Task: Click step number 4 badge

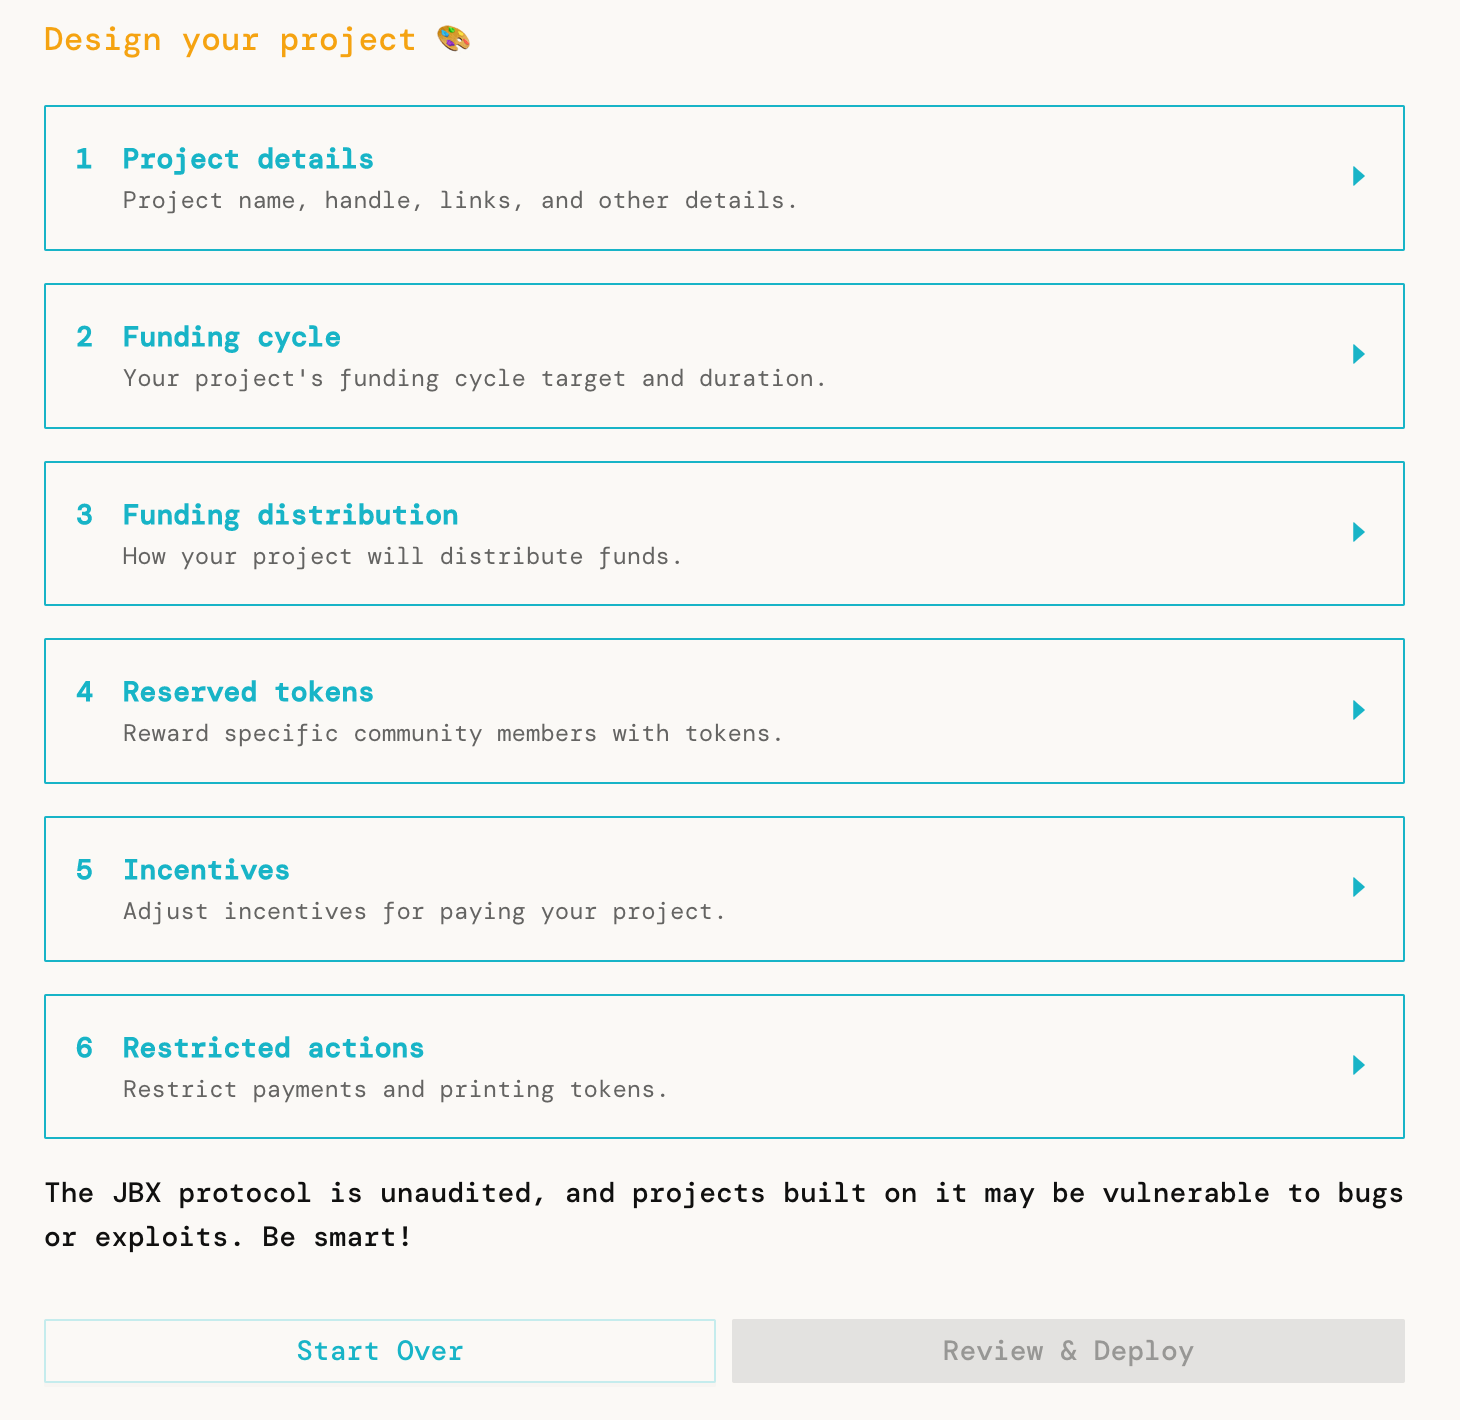Action: click(85, 692)
